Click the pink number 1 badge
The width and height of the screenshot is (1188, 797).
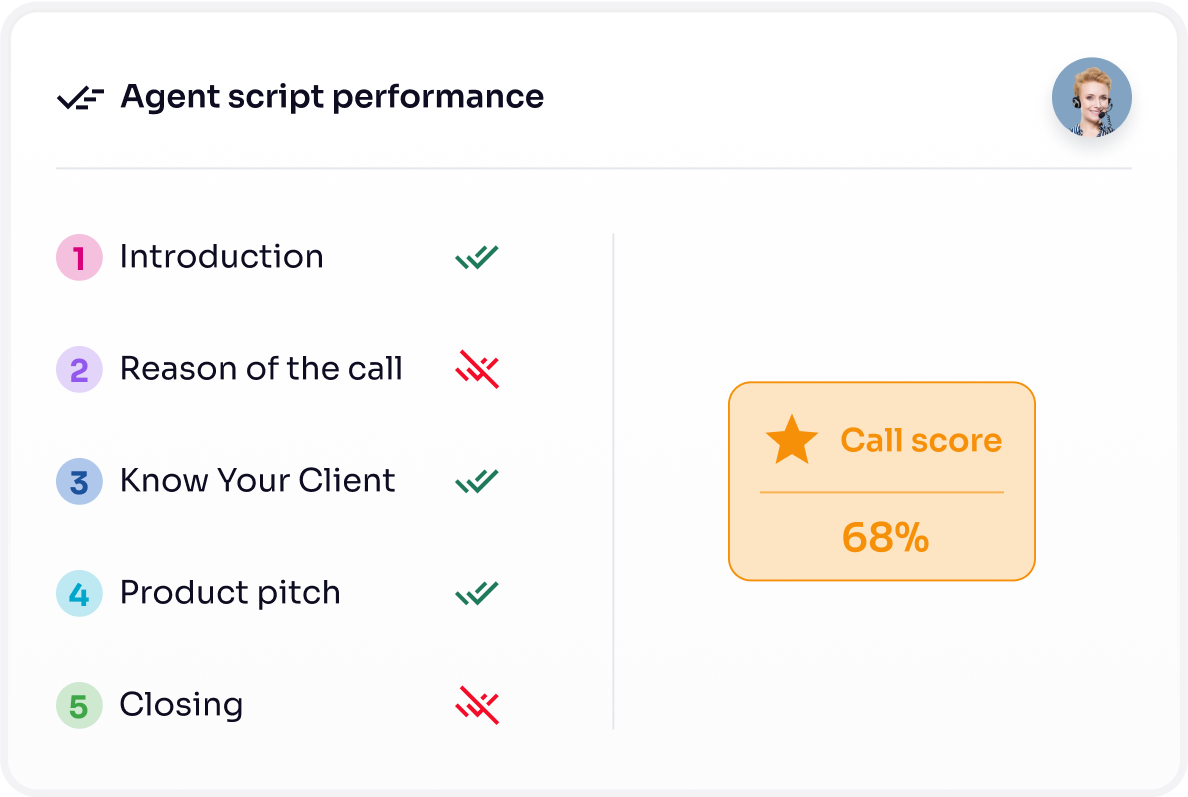pyautogui.click(x=79, y=257)
